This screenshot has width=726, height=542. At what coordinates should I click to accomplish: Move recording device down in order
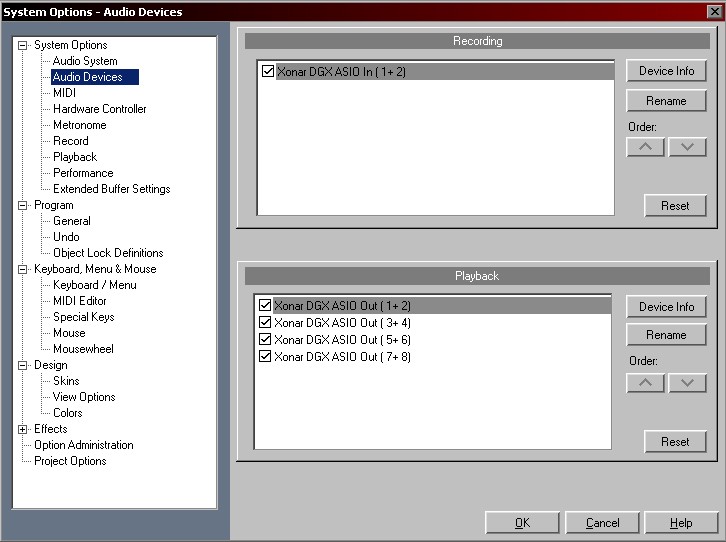click(687, 147)
